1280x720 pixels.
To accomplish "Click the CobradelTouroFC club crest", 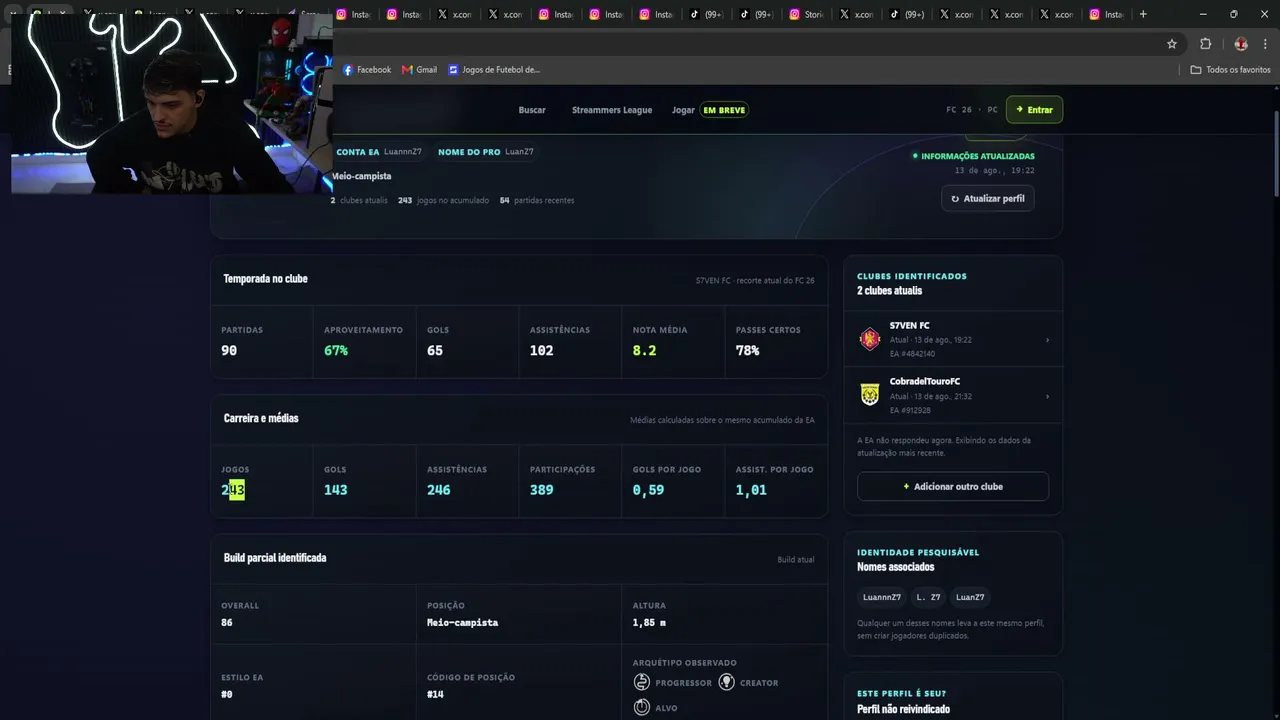I will (x=870, y=395).
